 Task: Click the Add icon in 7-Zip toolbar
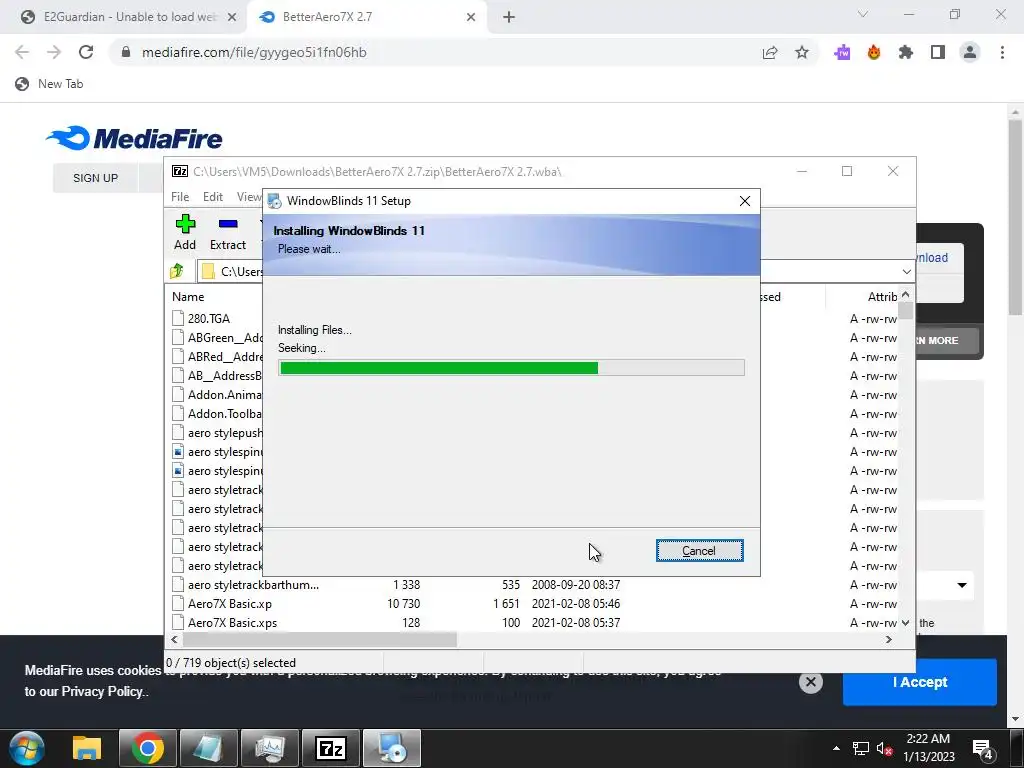tap(185, 233)
